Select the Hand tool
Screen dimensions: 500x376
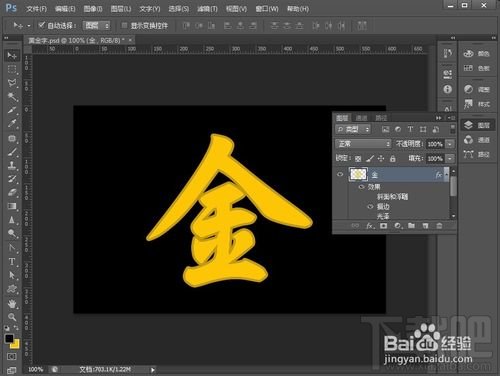(12, 304)
